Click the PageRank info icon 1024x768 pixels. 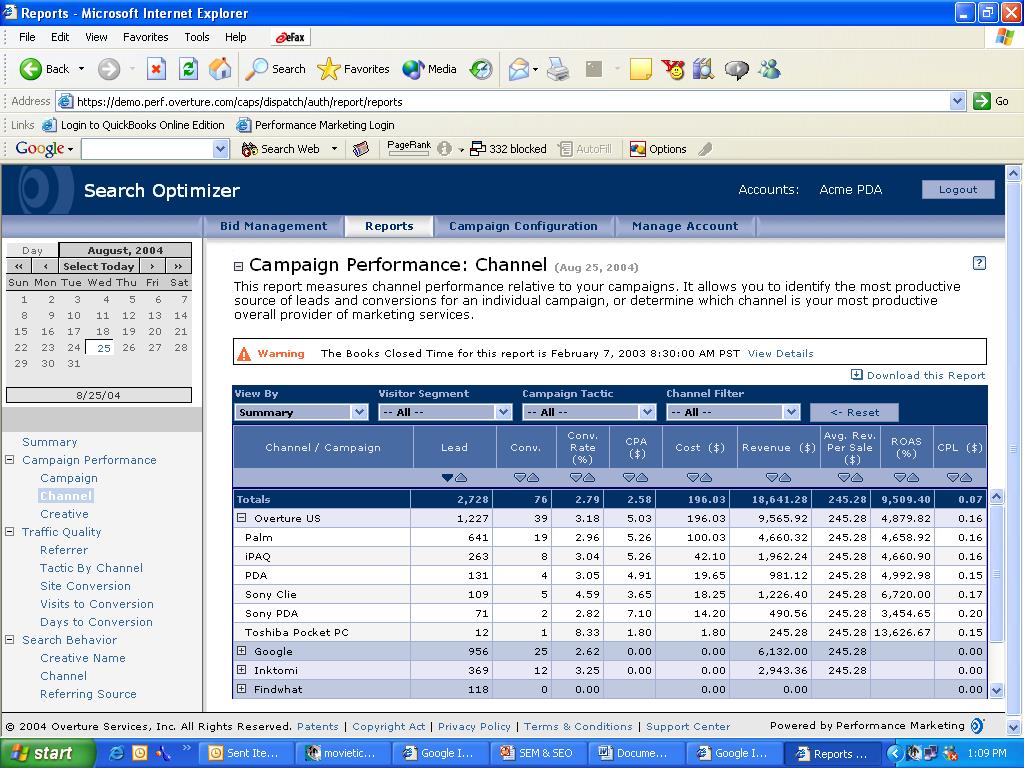point(445,149)
